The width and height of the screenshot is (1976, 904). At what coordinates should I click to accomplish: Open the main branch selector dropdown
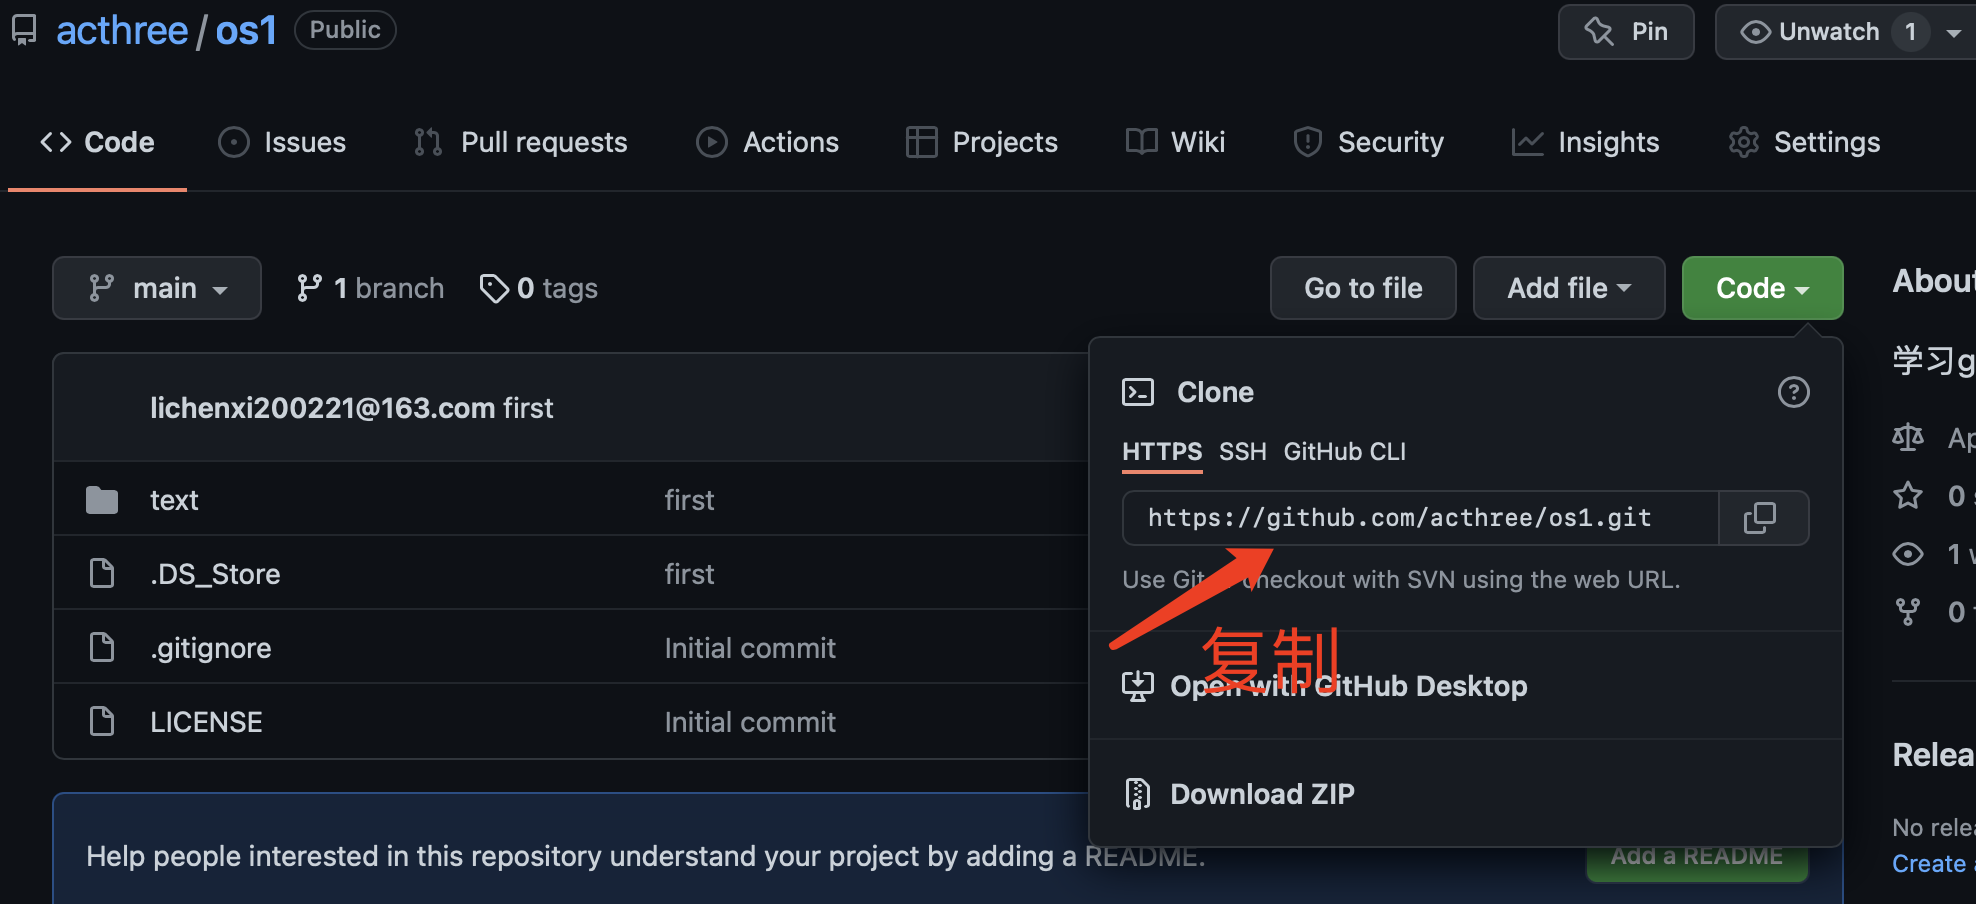coord(157,289)
